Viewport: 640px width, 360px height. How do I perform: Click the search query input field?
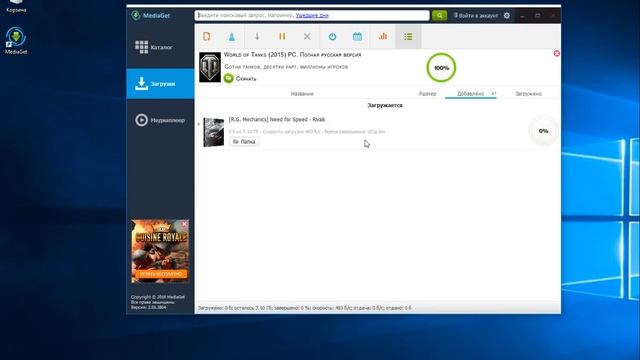pyautogui.click(x=312, y=16)
